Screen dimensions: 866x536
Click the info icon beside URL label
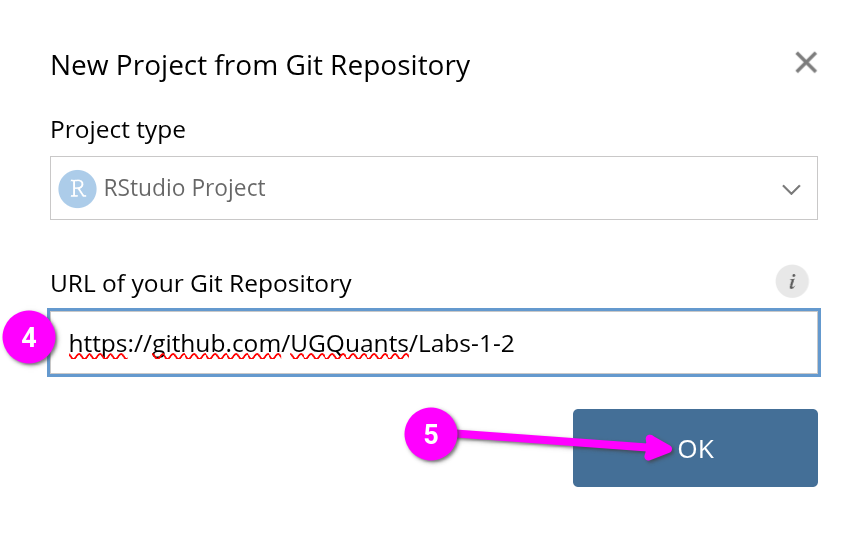[x=792, y=282]
